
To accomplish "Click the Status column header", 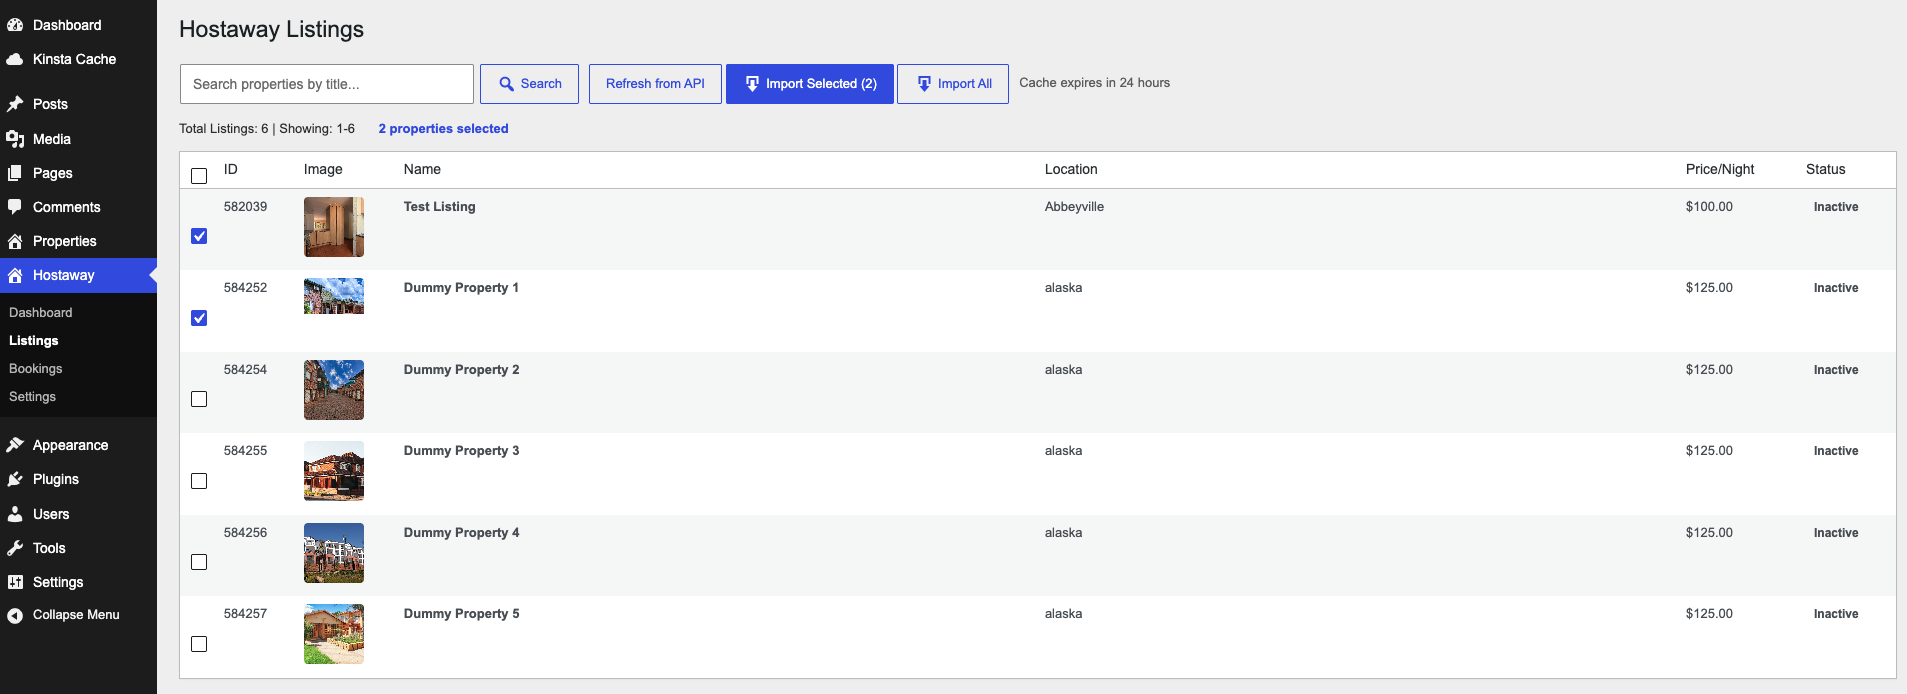I will click(1825, 169).
